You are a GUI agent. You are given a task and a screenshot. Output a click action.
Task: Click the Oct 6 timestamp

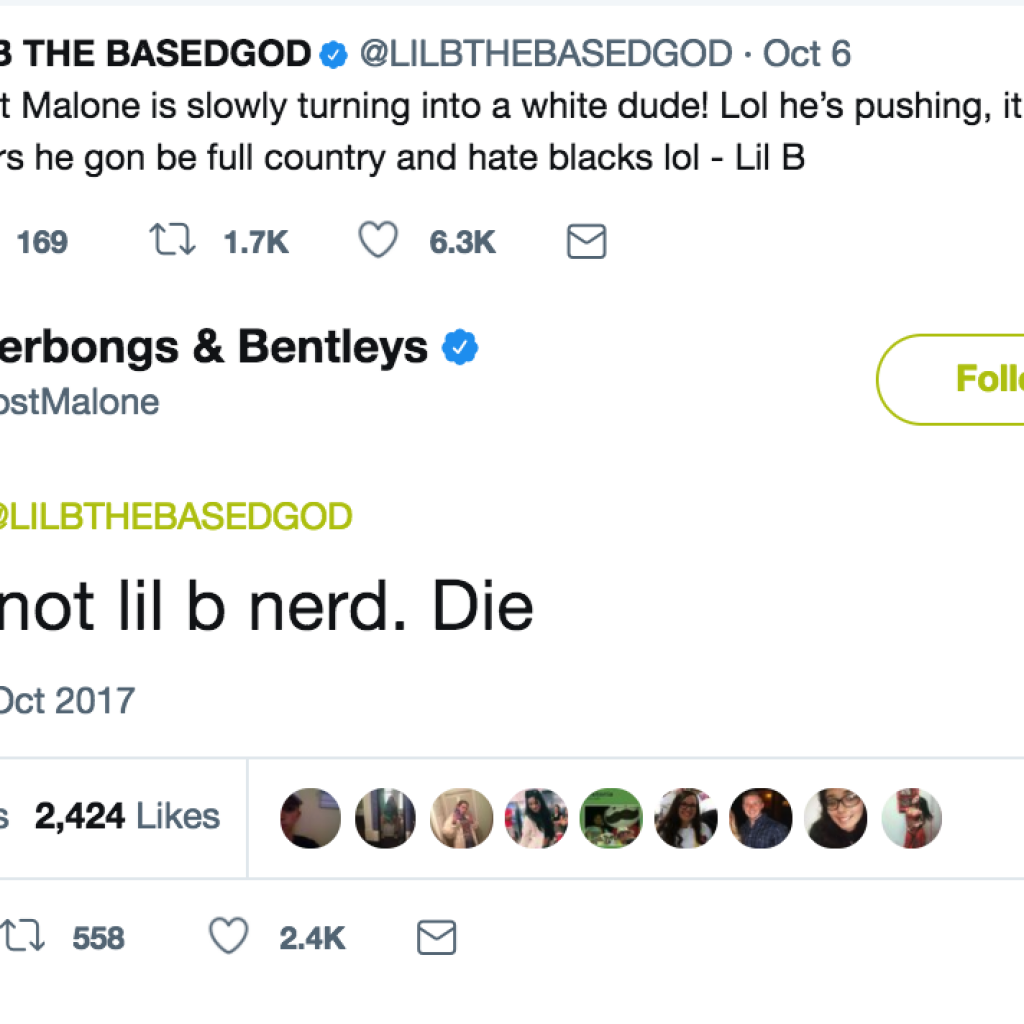point(807,54)
